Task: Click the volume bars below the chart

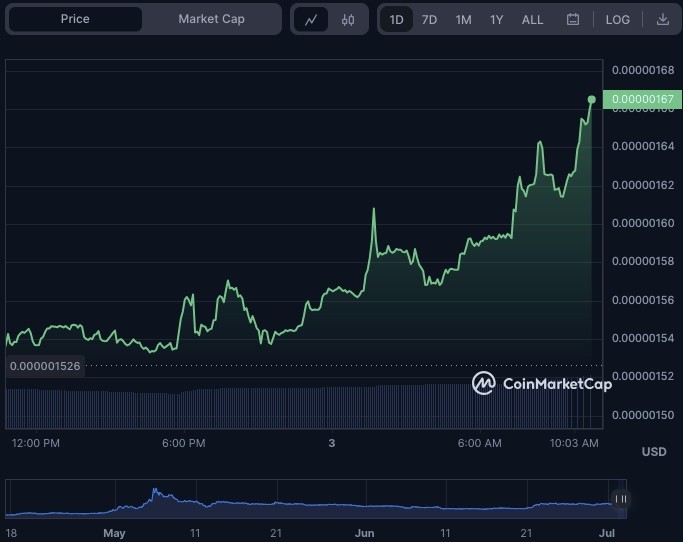Action: tap(300, 407)
